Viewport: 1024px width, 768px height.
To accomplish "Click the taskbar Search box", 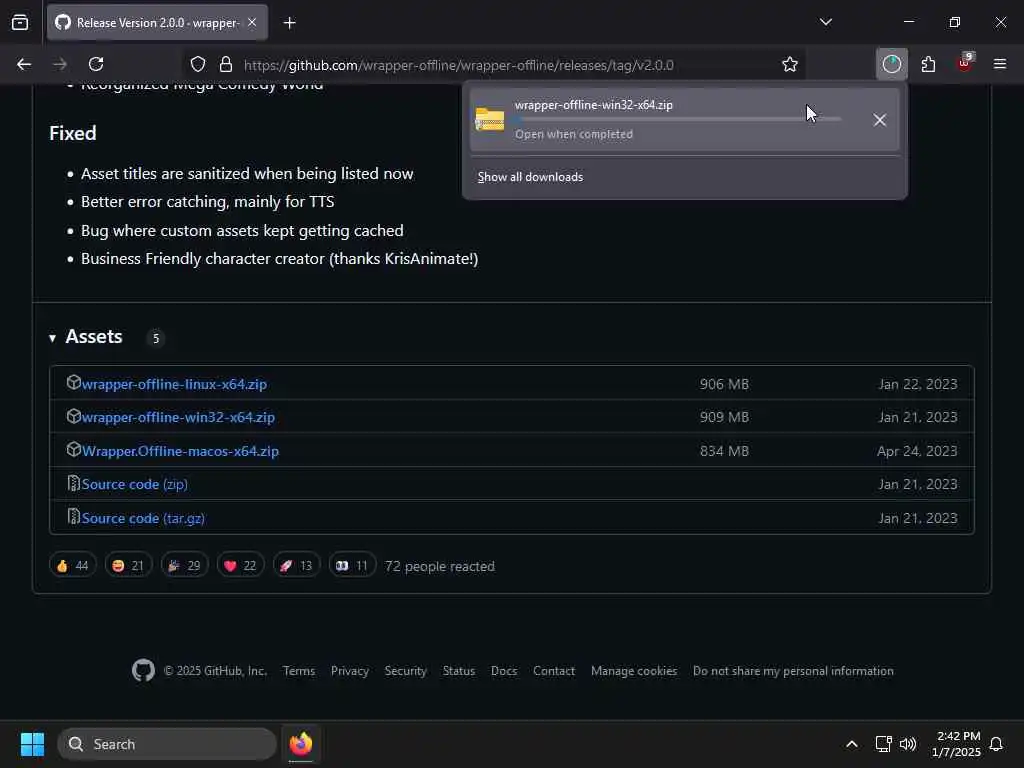I will pyautogui.click(x=167, y=744).
